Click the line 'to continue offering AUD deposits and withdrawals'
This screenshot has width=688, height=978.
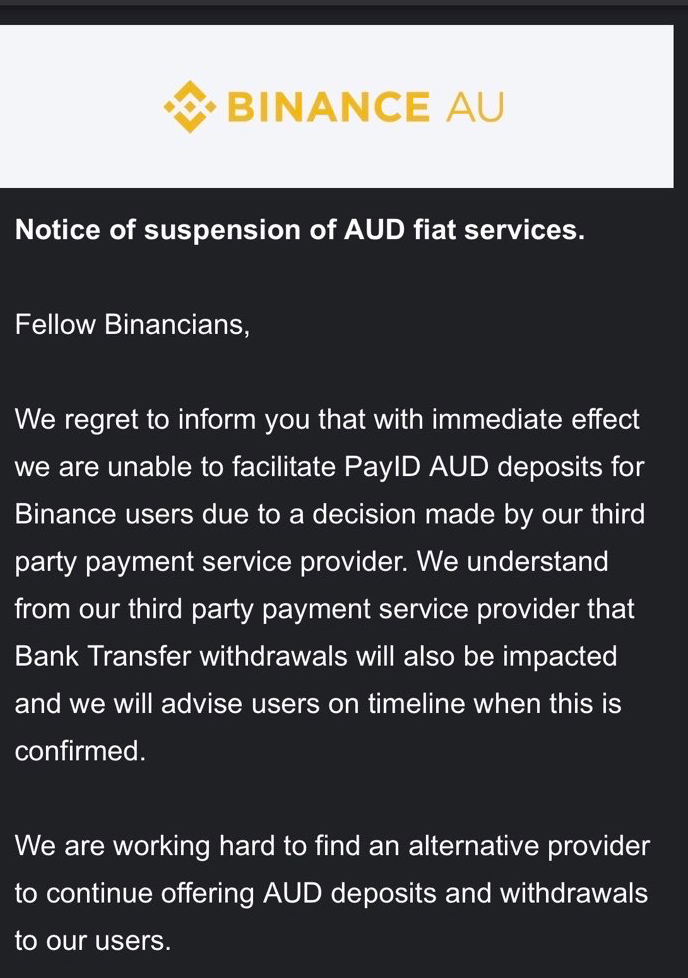pyautogui.click(x=331, y=894)
